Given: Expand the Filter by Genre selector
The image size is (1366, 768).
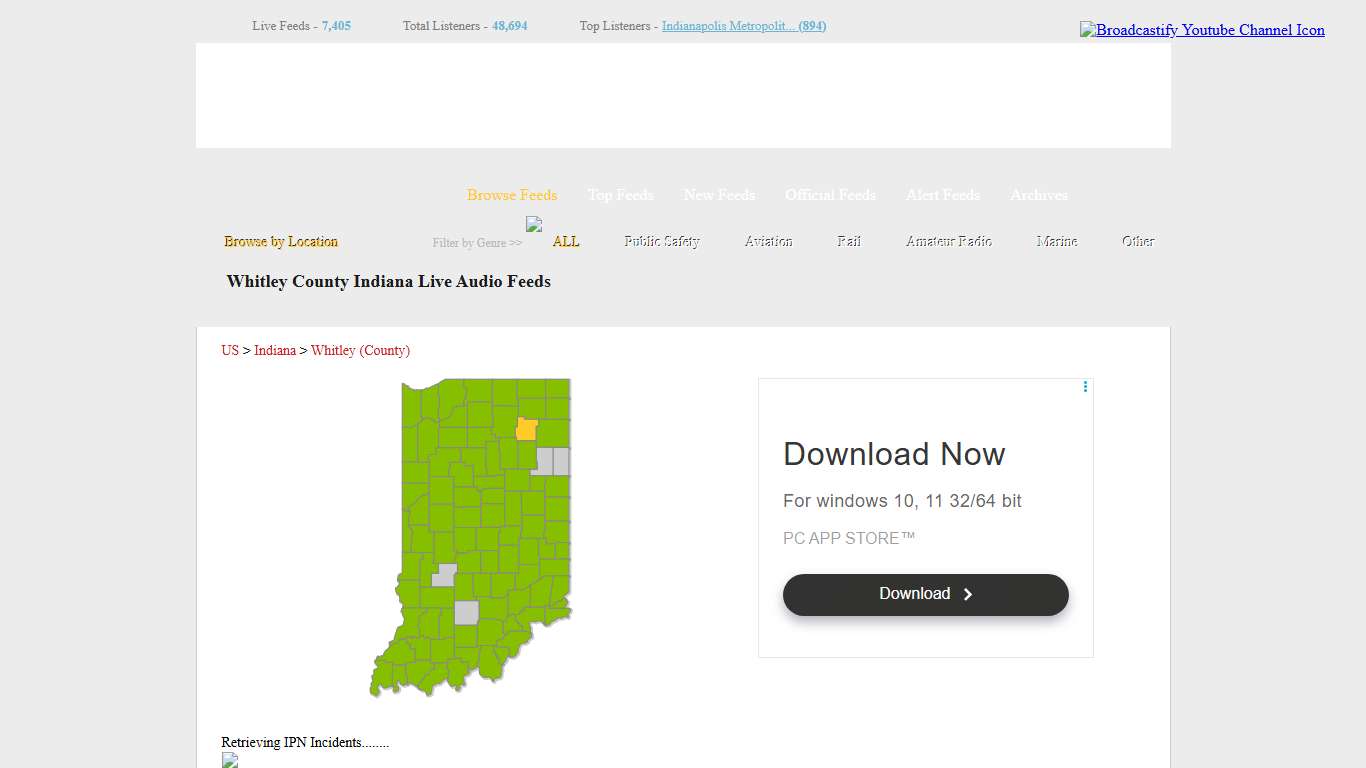Looking at the screenshot, I should (476, 242).
